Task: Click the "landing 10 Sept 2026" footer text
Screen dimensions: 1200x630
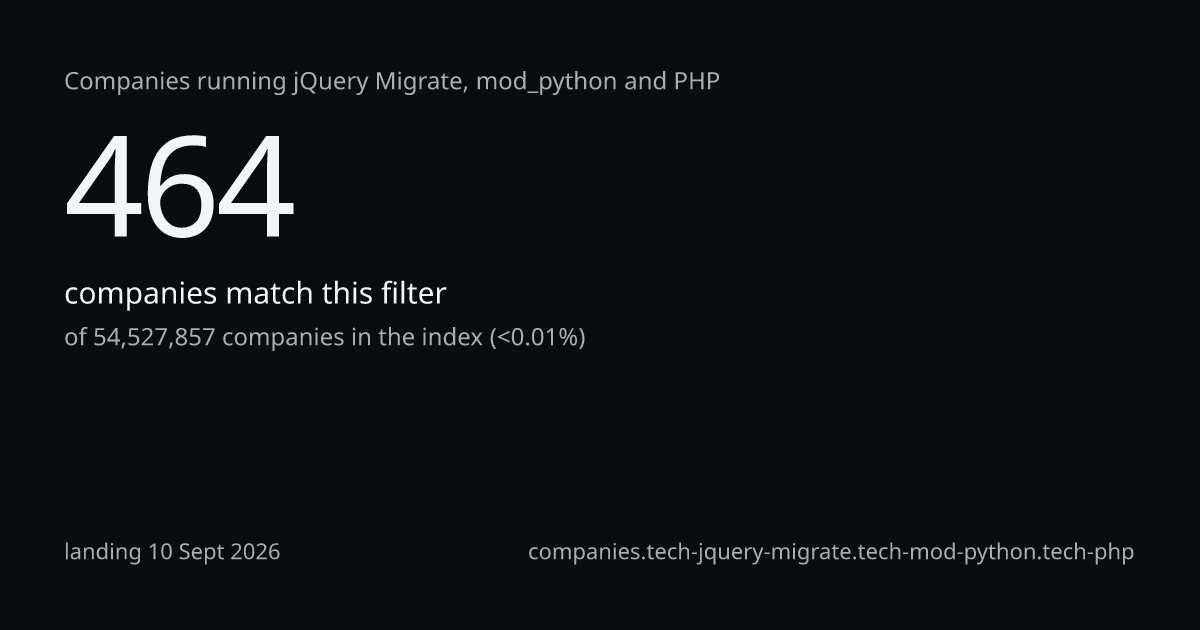Action: click(x=172, y=552)
